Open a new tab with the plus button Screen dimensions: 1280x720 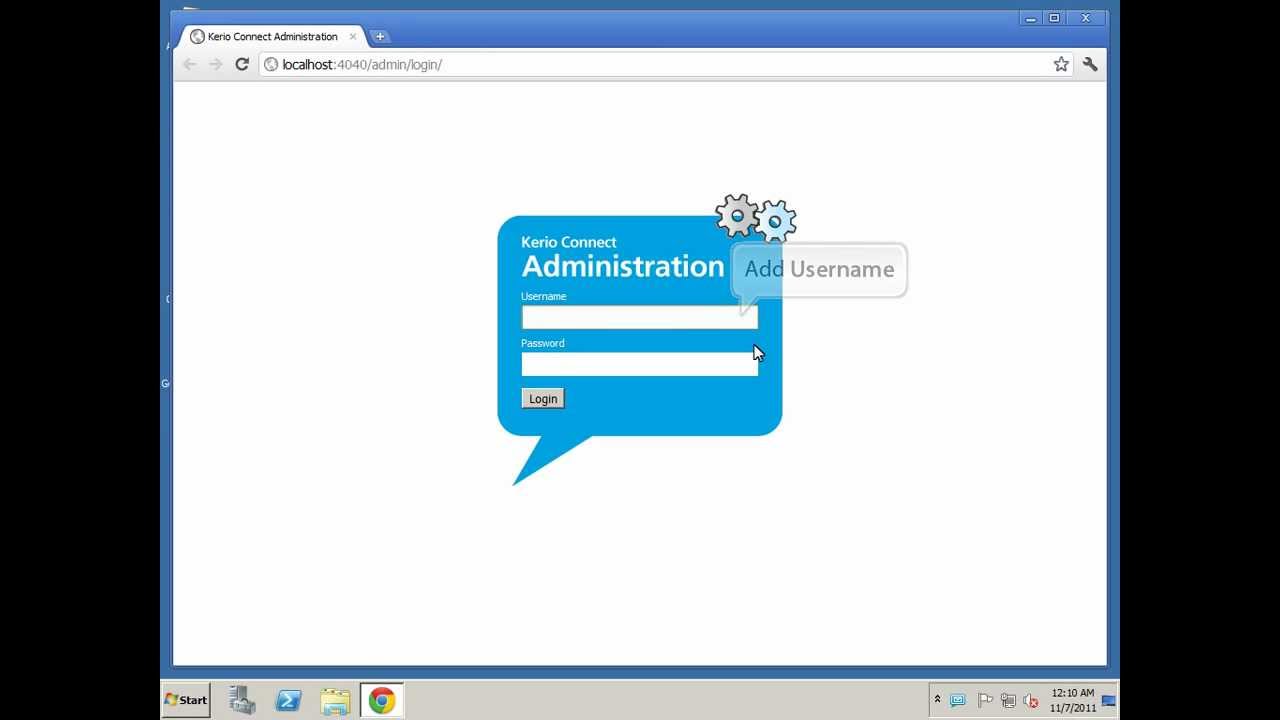click(380, 36)
